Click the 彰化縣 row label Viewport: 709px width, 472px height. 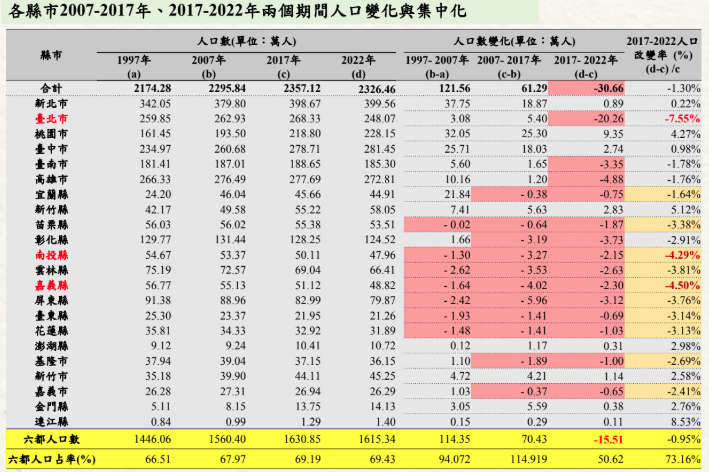pos(51,240)
